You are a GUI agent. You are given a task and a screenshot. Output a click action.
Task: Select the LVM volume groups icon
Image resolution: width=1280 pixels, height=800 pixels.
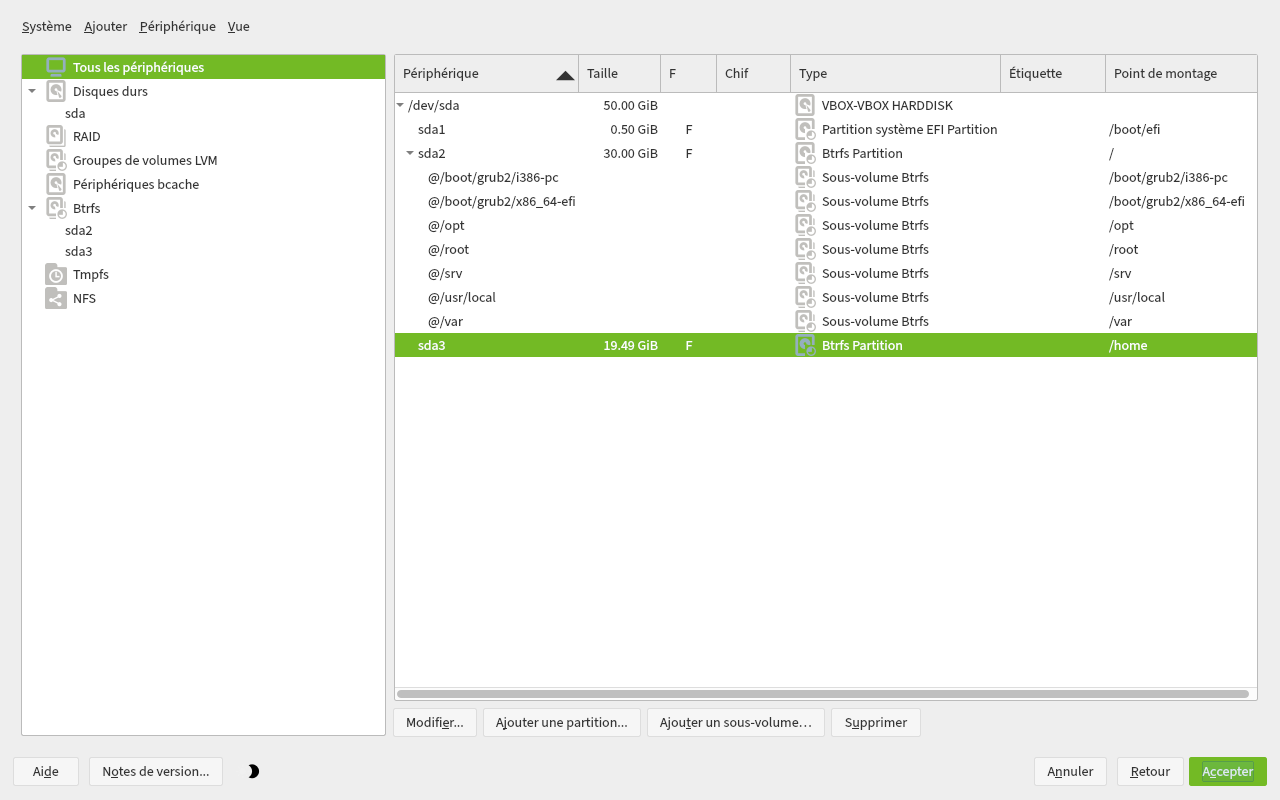(x=56, y=160)
